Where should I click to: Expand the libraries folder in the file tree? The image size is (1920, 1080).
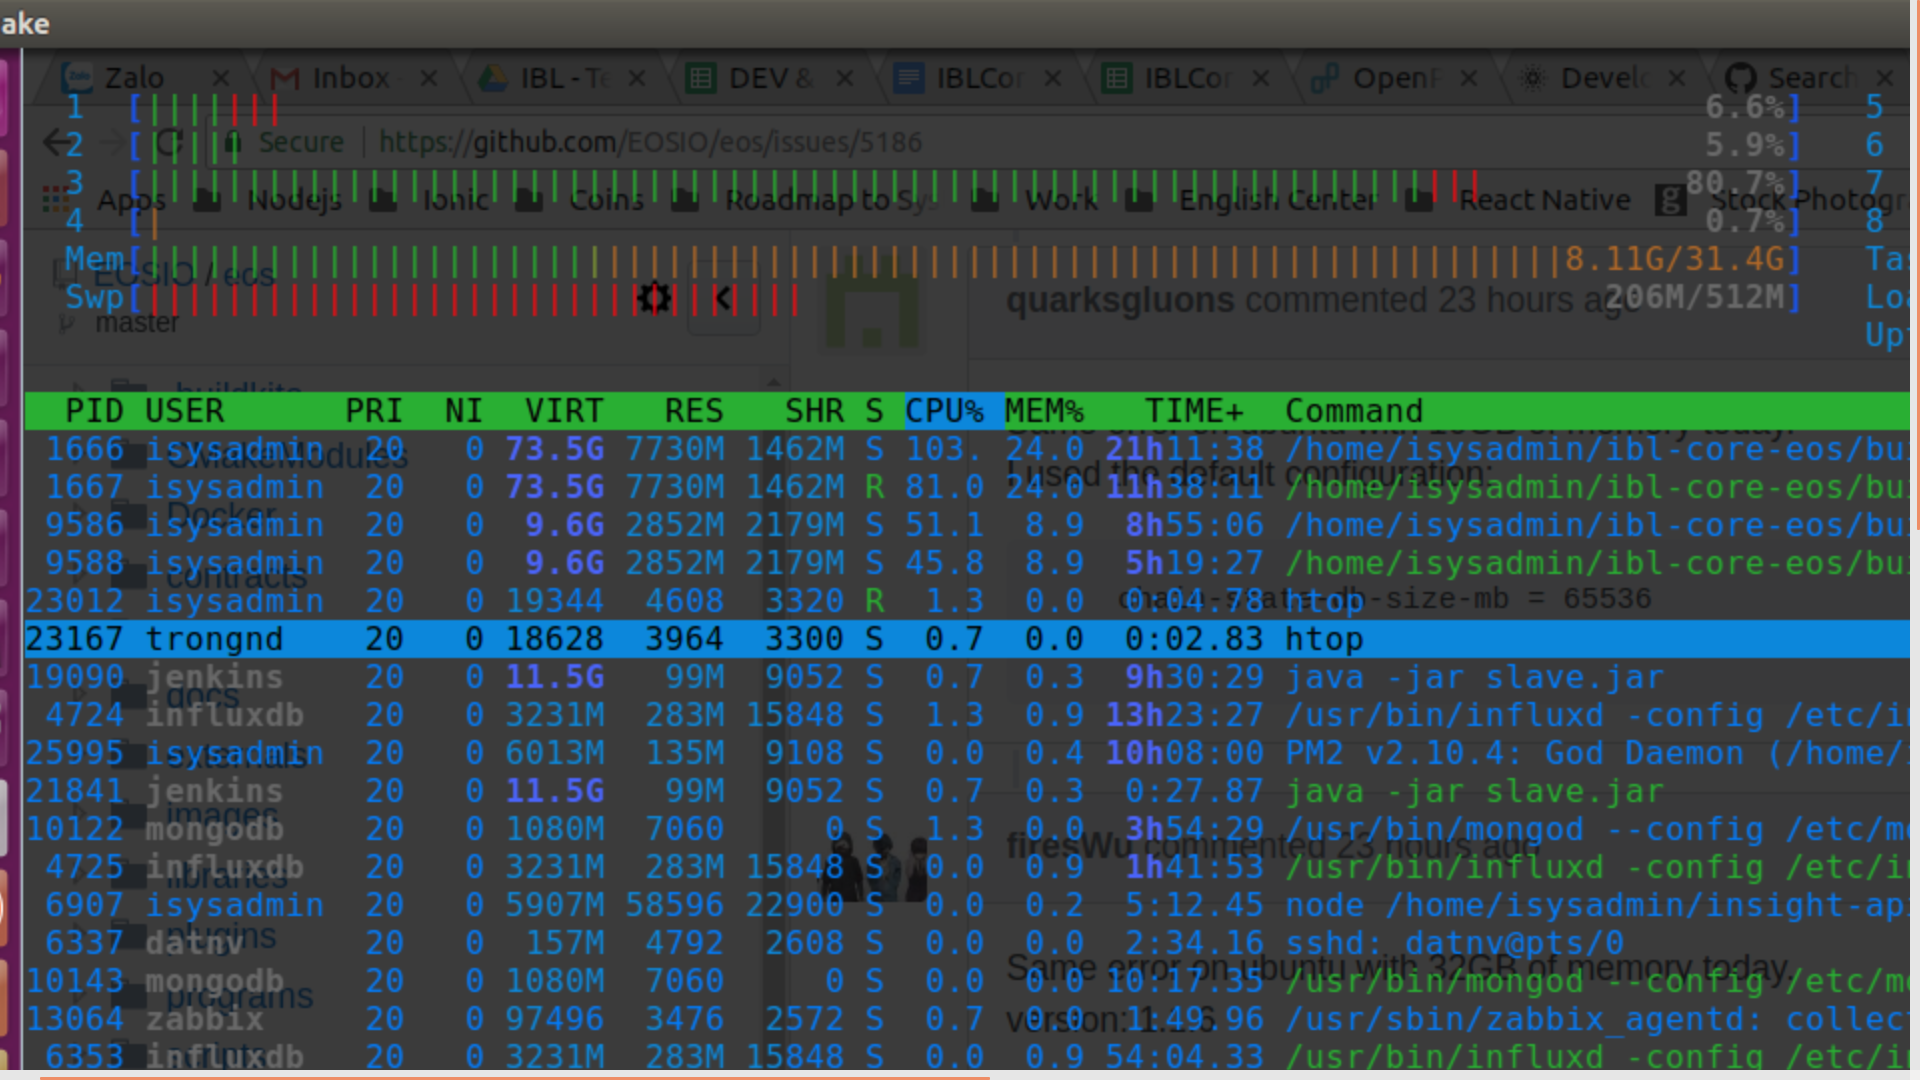(x=80, y=872)
